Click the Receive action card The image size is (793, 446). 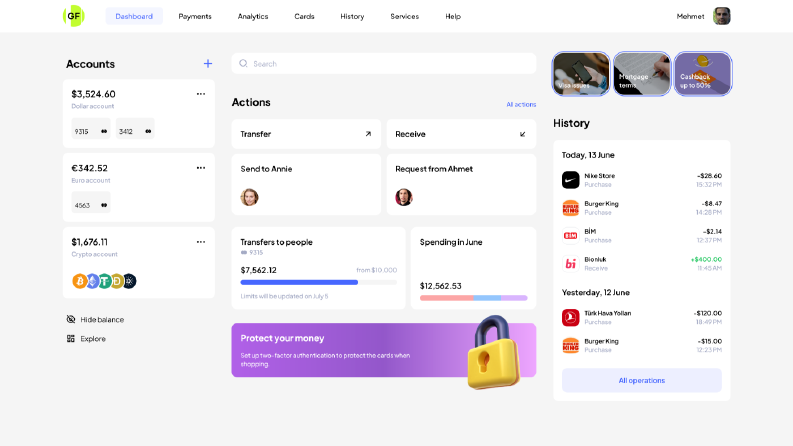pos(461,134)
